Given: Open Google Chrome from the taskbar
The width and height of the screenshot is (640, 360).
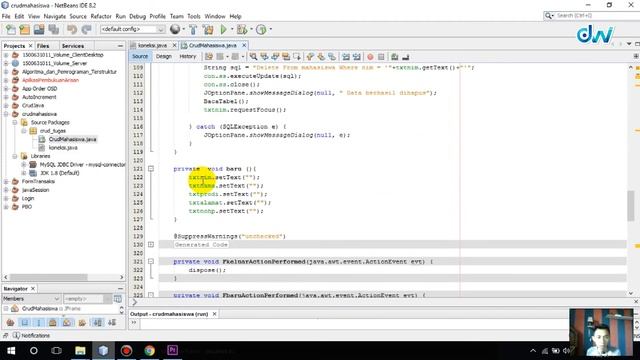Looking at the screenshot, I should click(149, 350).
